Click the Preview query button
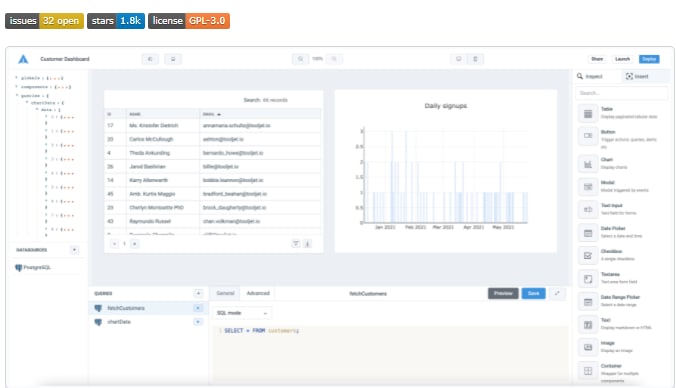The height and width of the screenshot is (388, 676). point(503,293)
